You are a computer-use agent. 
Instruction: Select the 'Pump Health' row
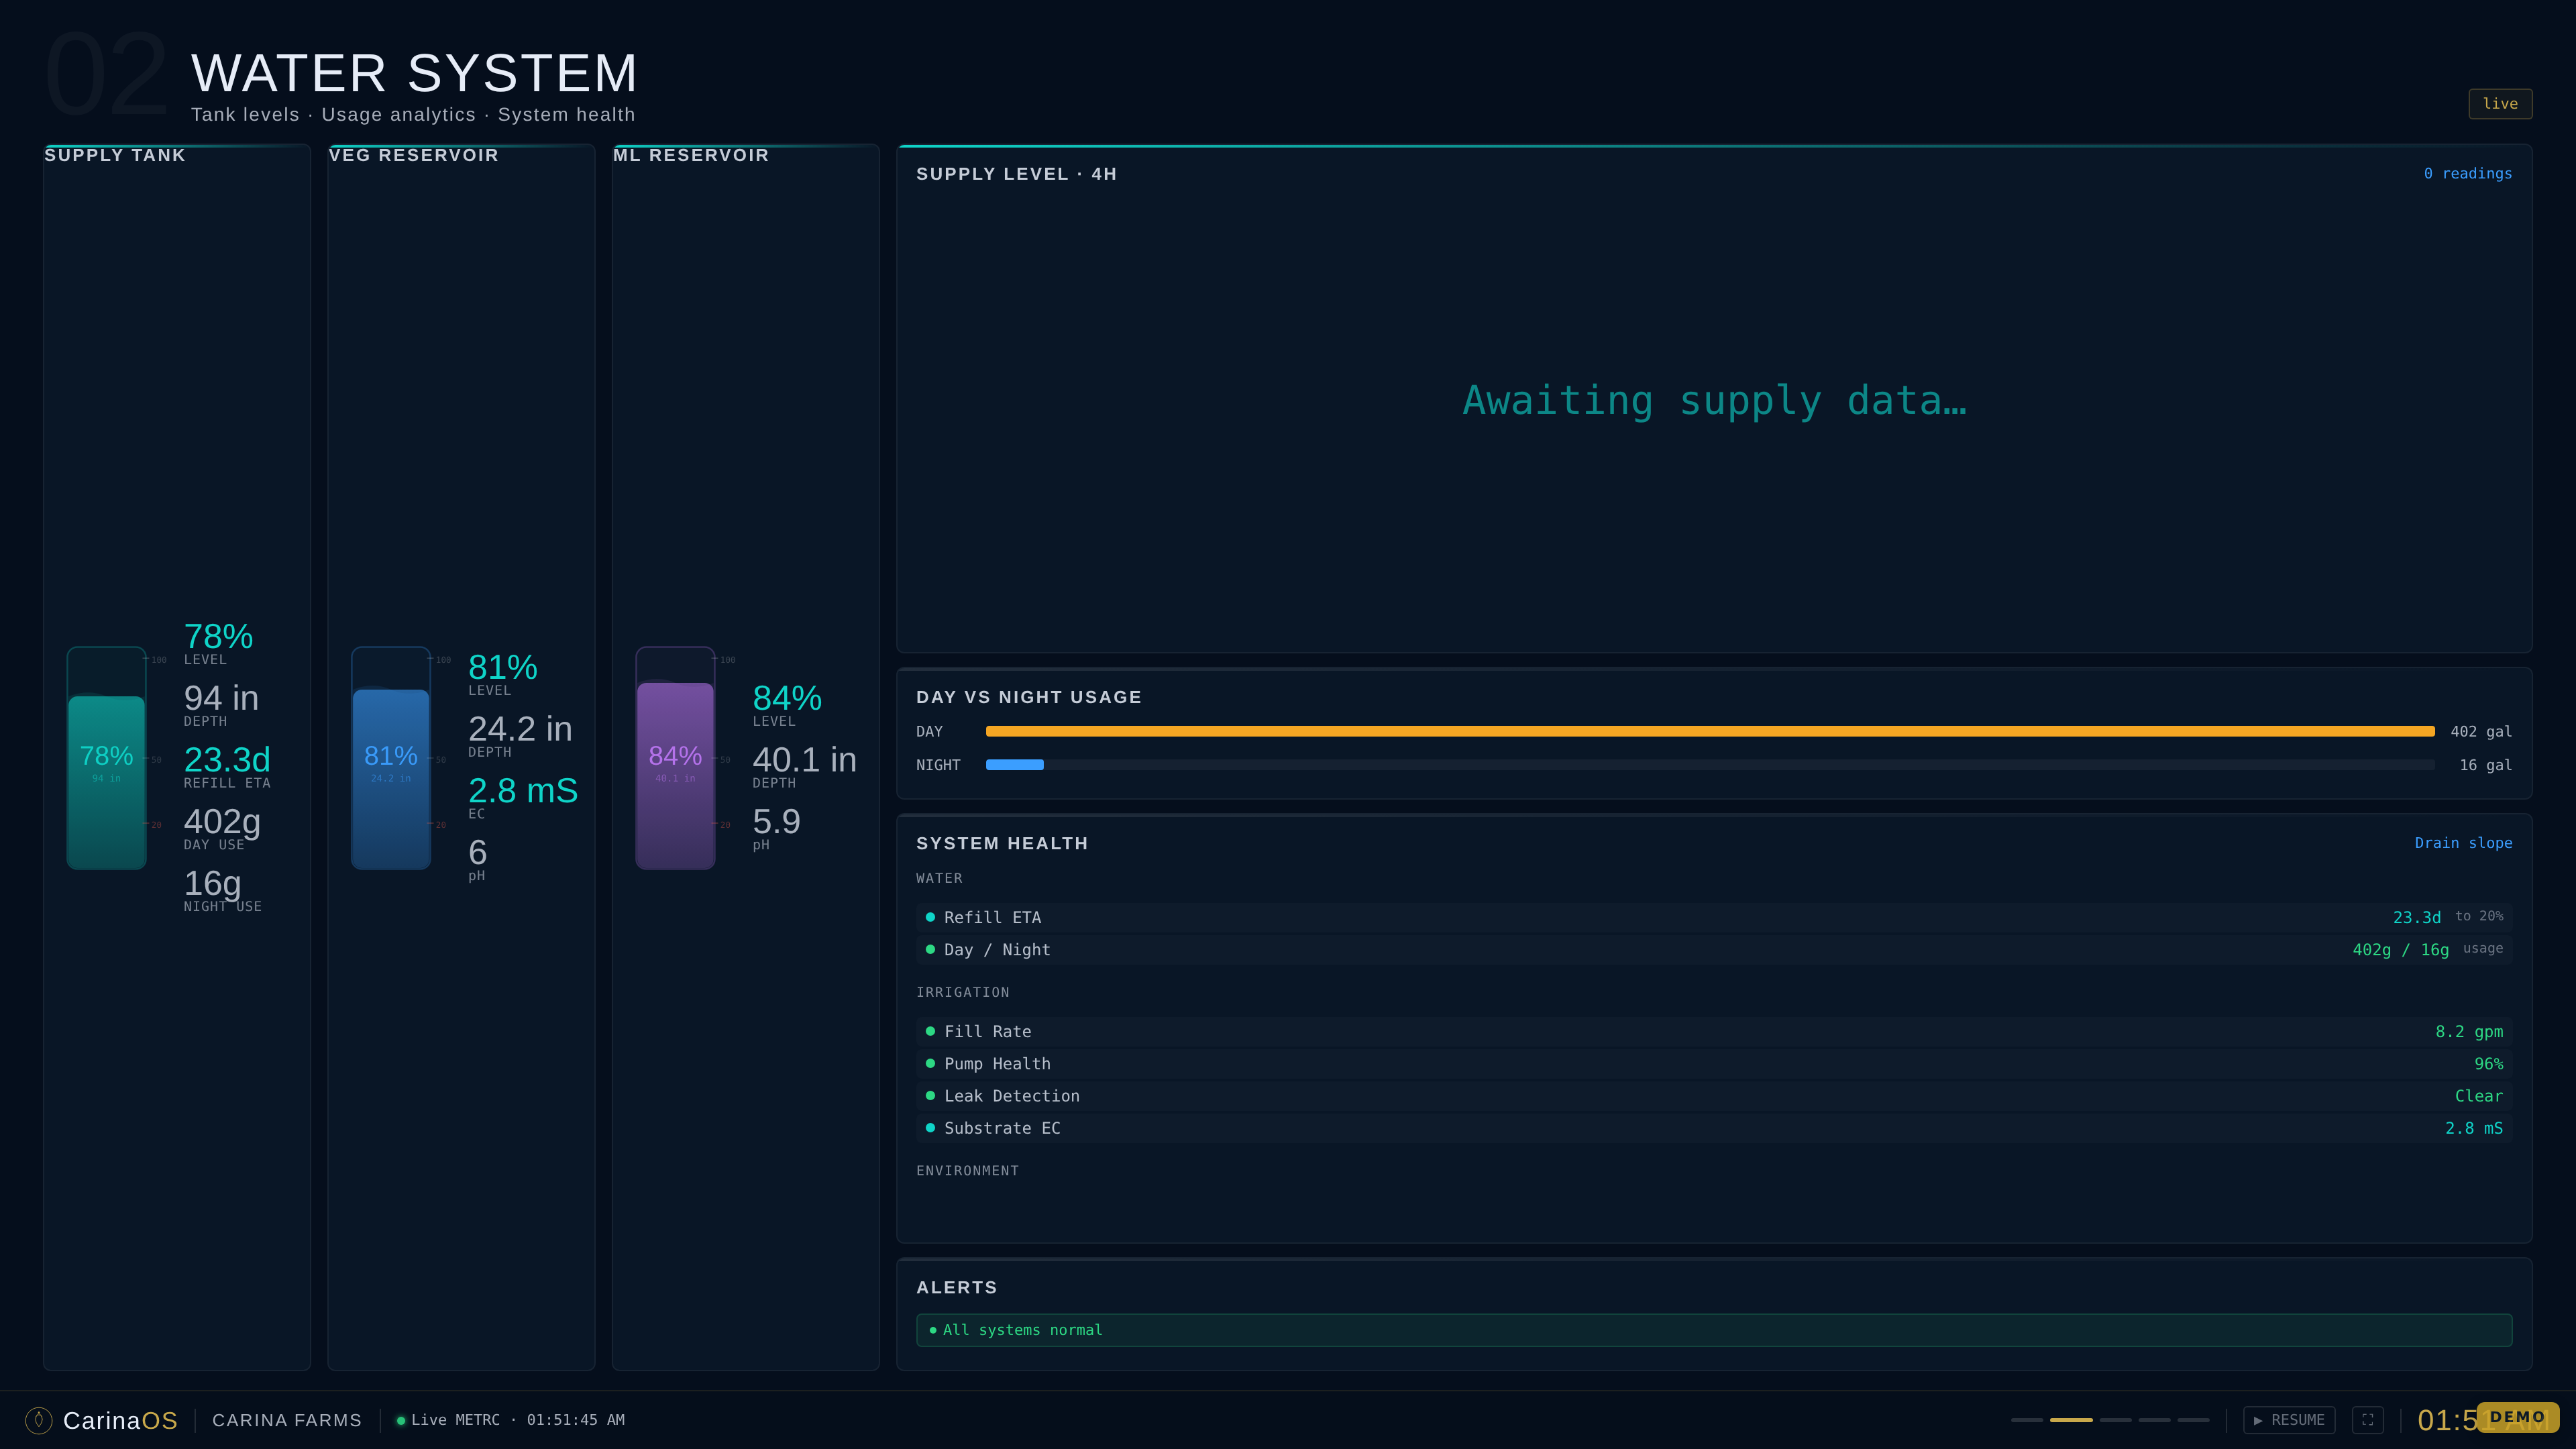coord(1714,1063)
